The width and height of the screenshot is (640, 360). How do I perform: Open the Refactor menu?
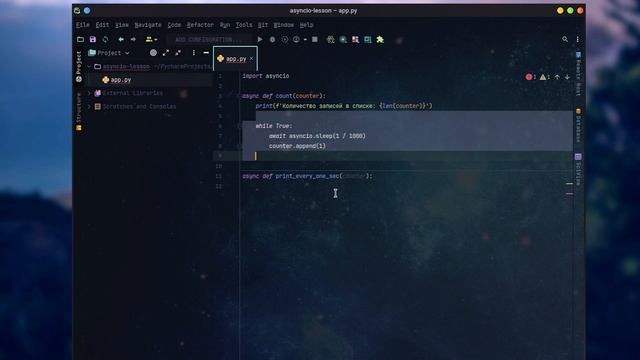pyautogui.click(x=200, y=25)
